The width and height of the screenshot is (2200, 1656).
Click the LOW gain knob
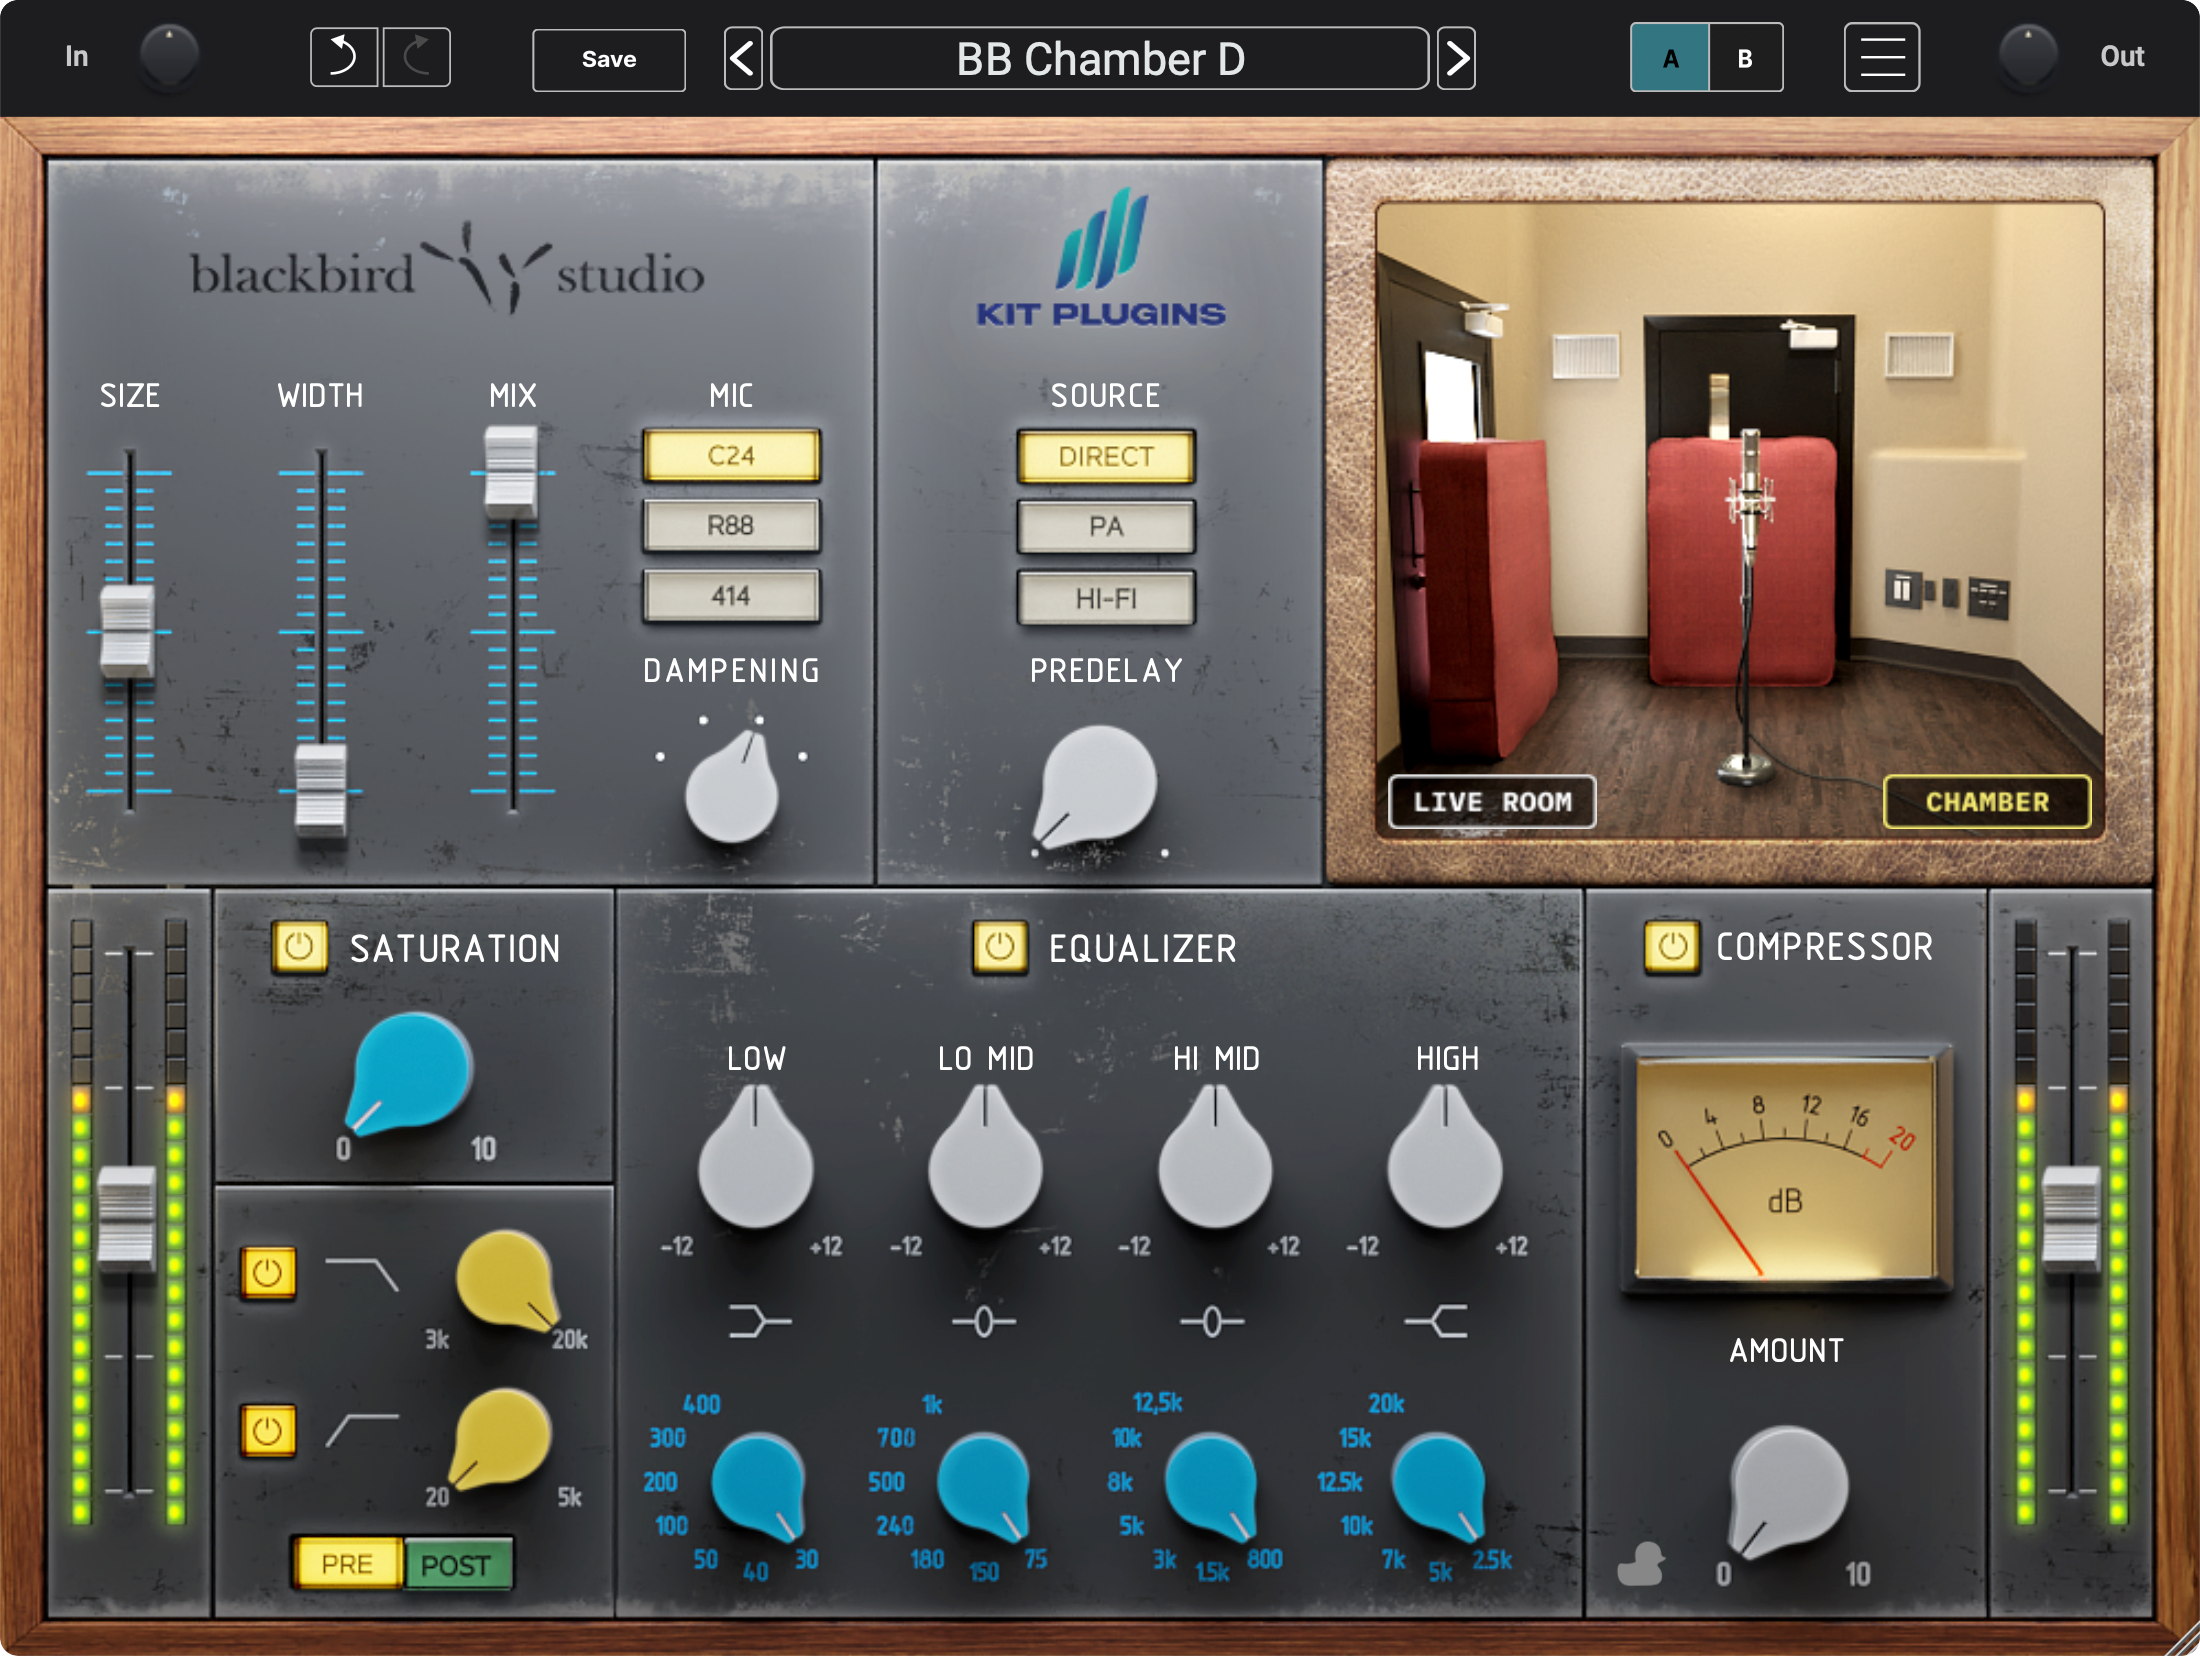coord(755,1160)
